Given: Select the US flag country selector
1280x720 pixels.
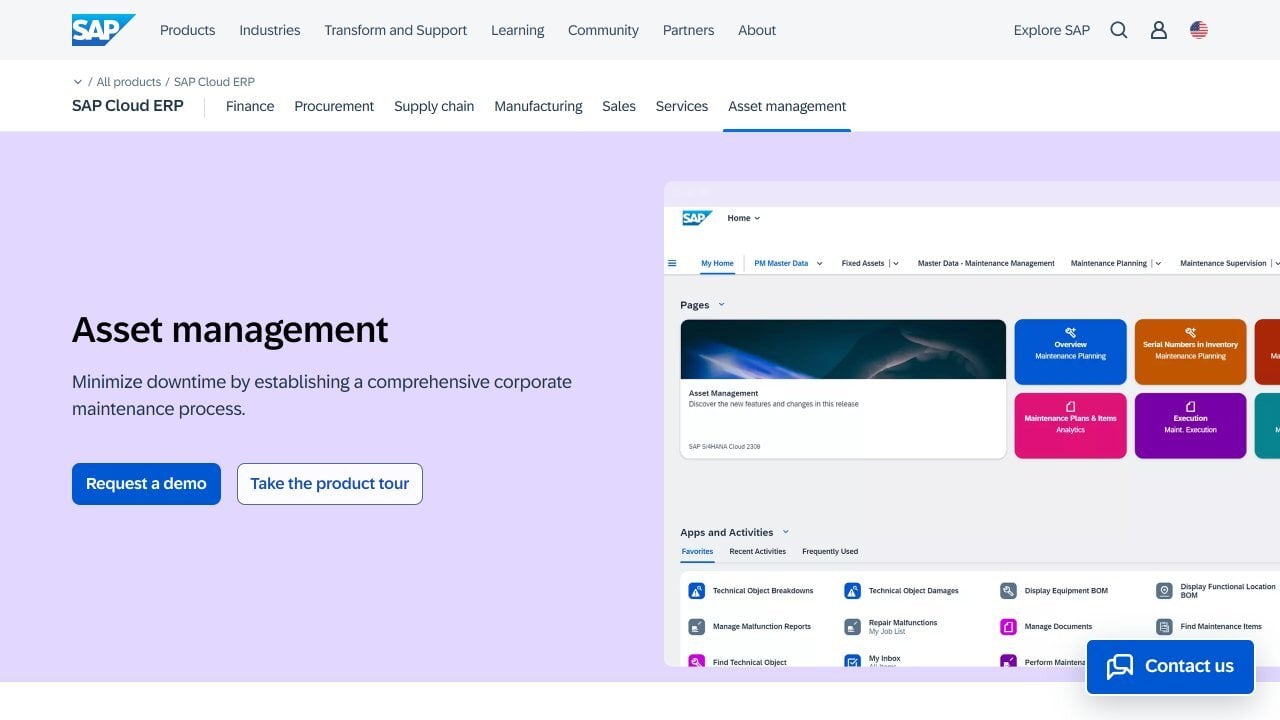Looking at the screenshot, I should tap(1199, 30).
